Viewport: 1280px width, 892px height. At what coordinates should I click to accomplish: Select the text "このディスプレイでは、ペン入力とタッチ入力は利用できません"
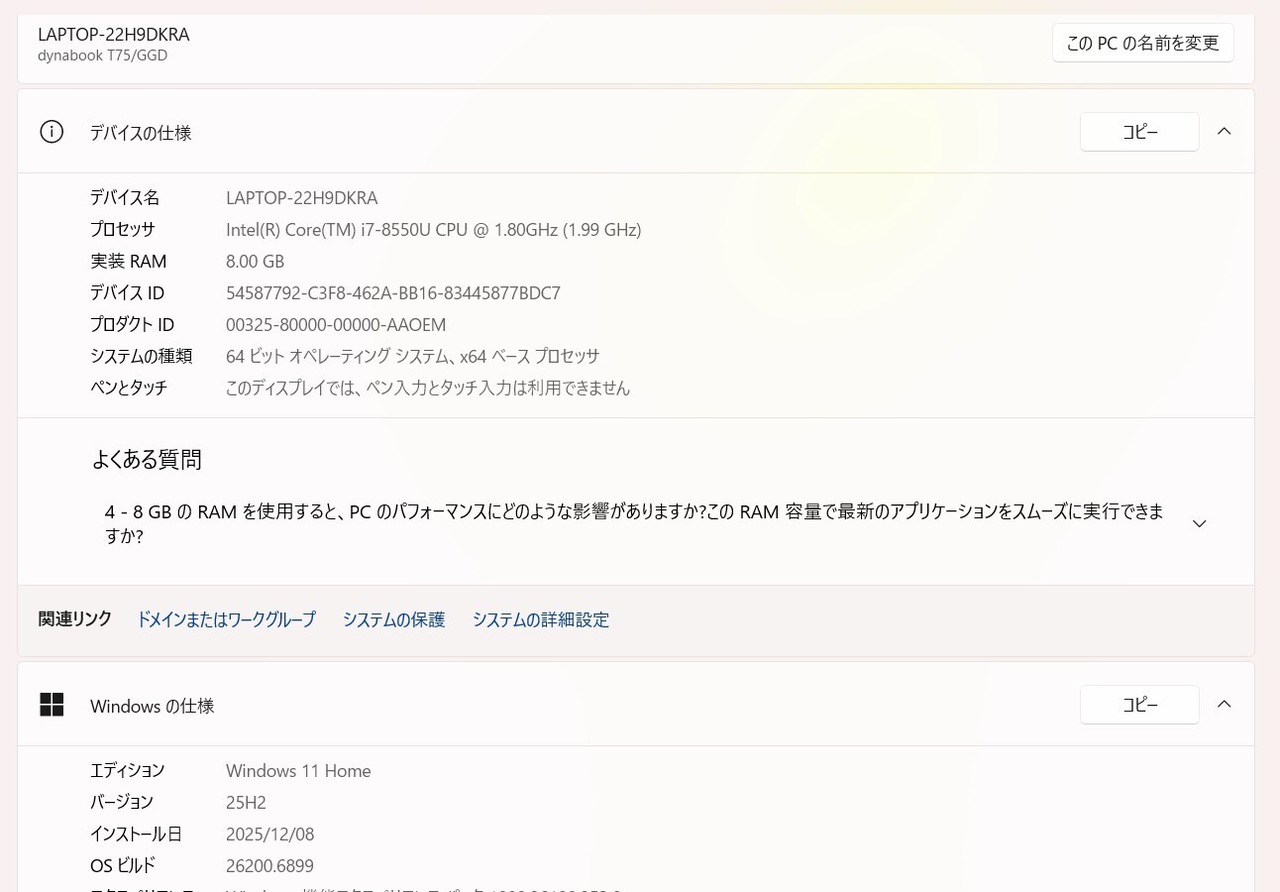click(x=428, y=388)
